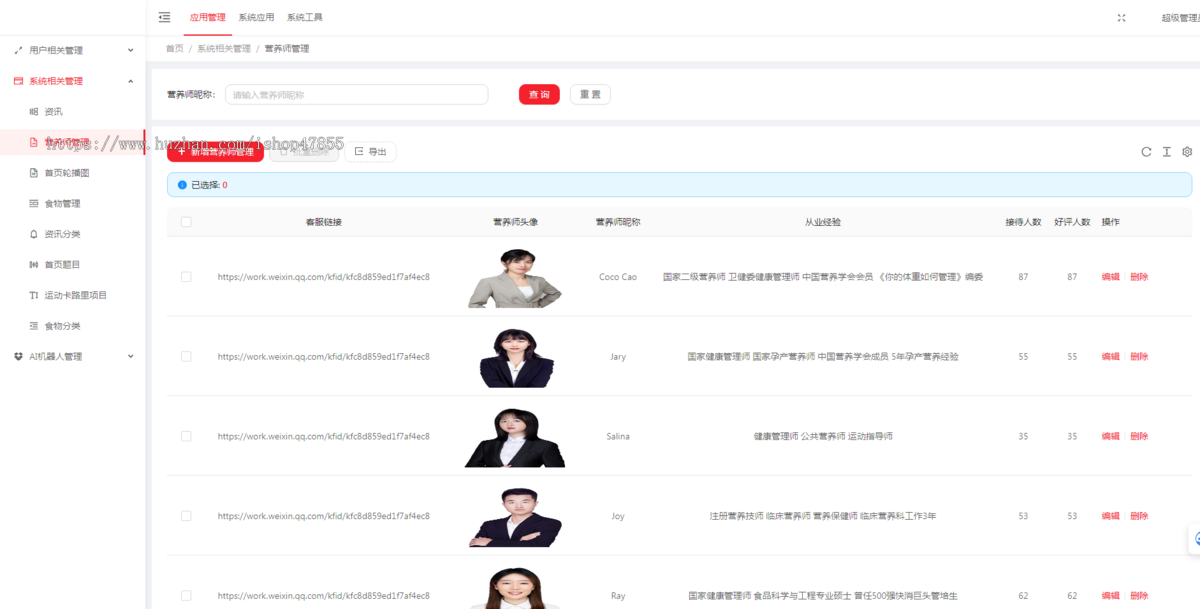1200x609 pixels.
Task: Expand the 用户相关管理 menu chevron
Action: pos(130,50)
